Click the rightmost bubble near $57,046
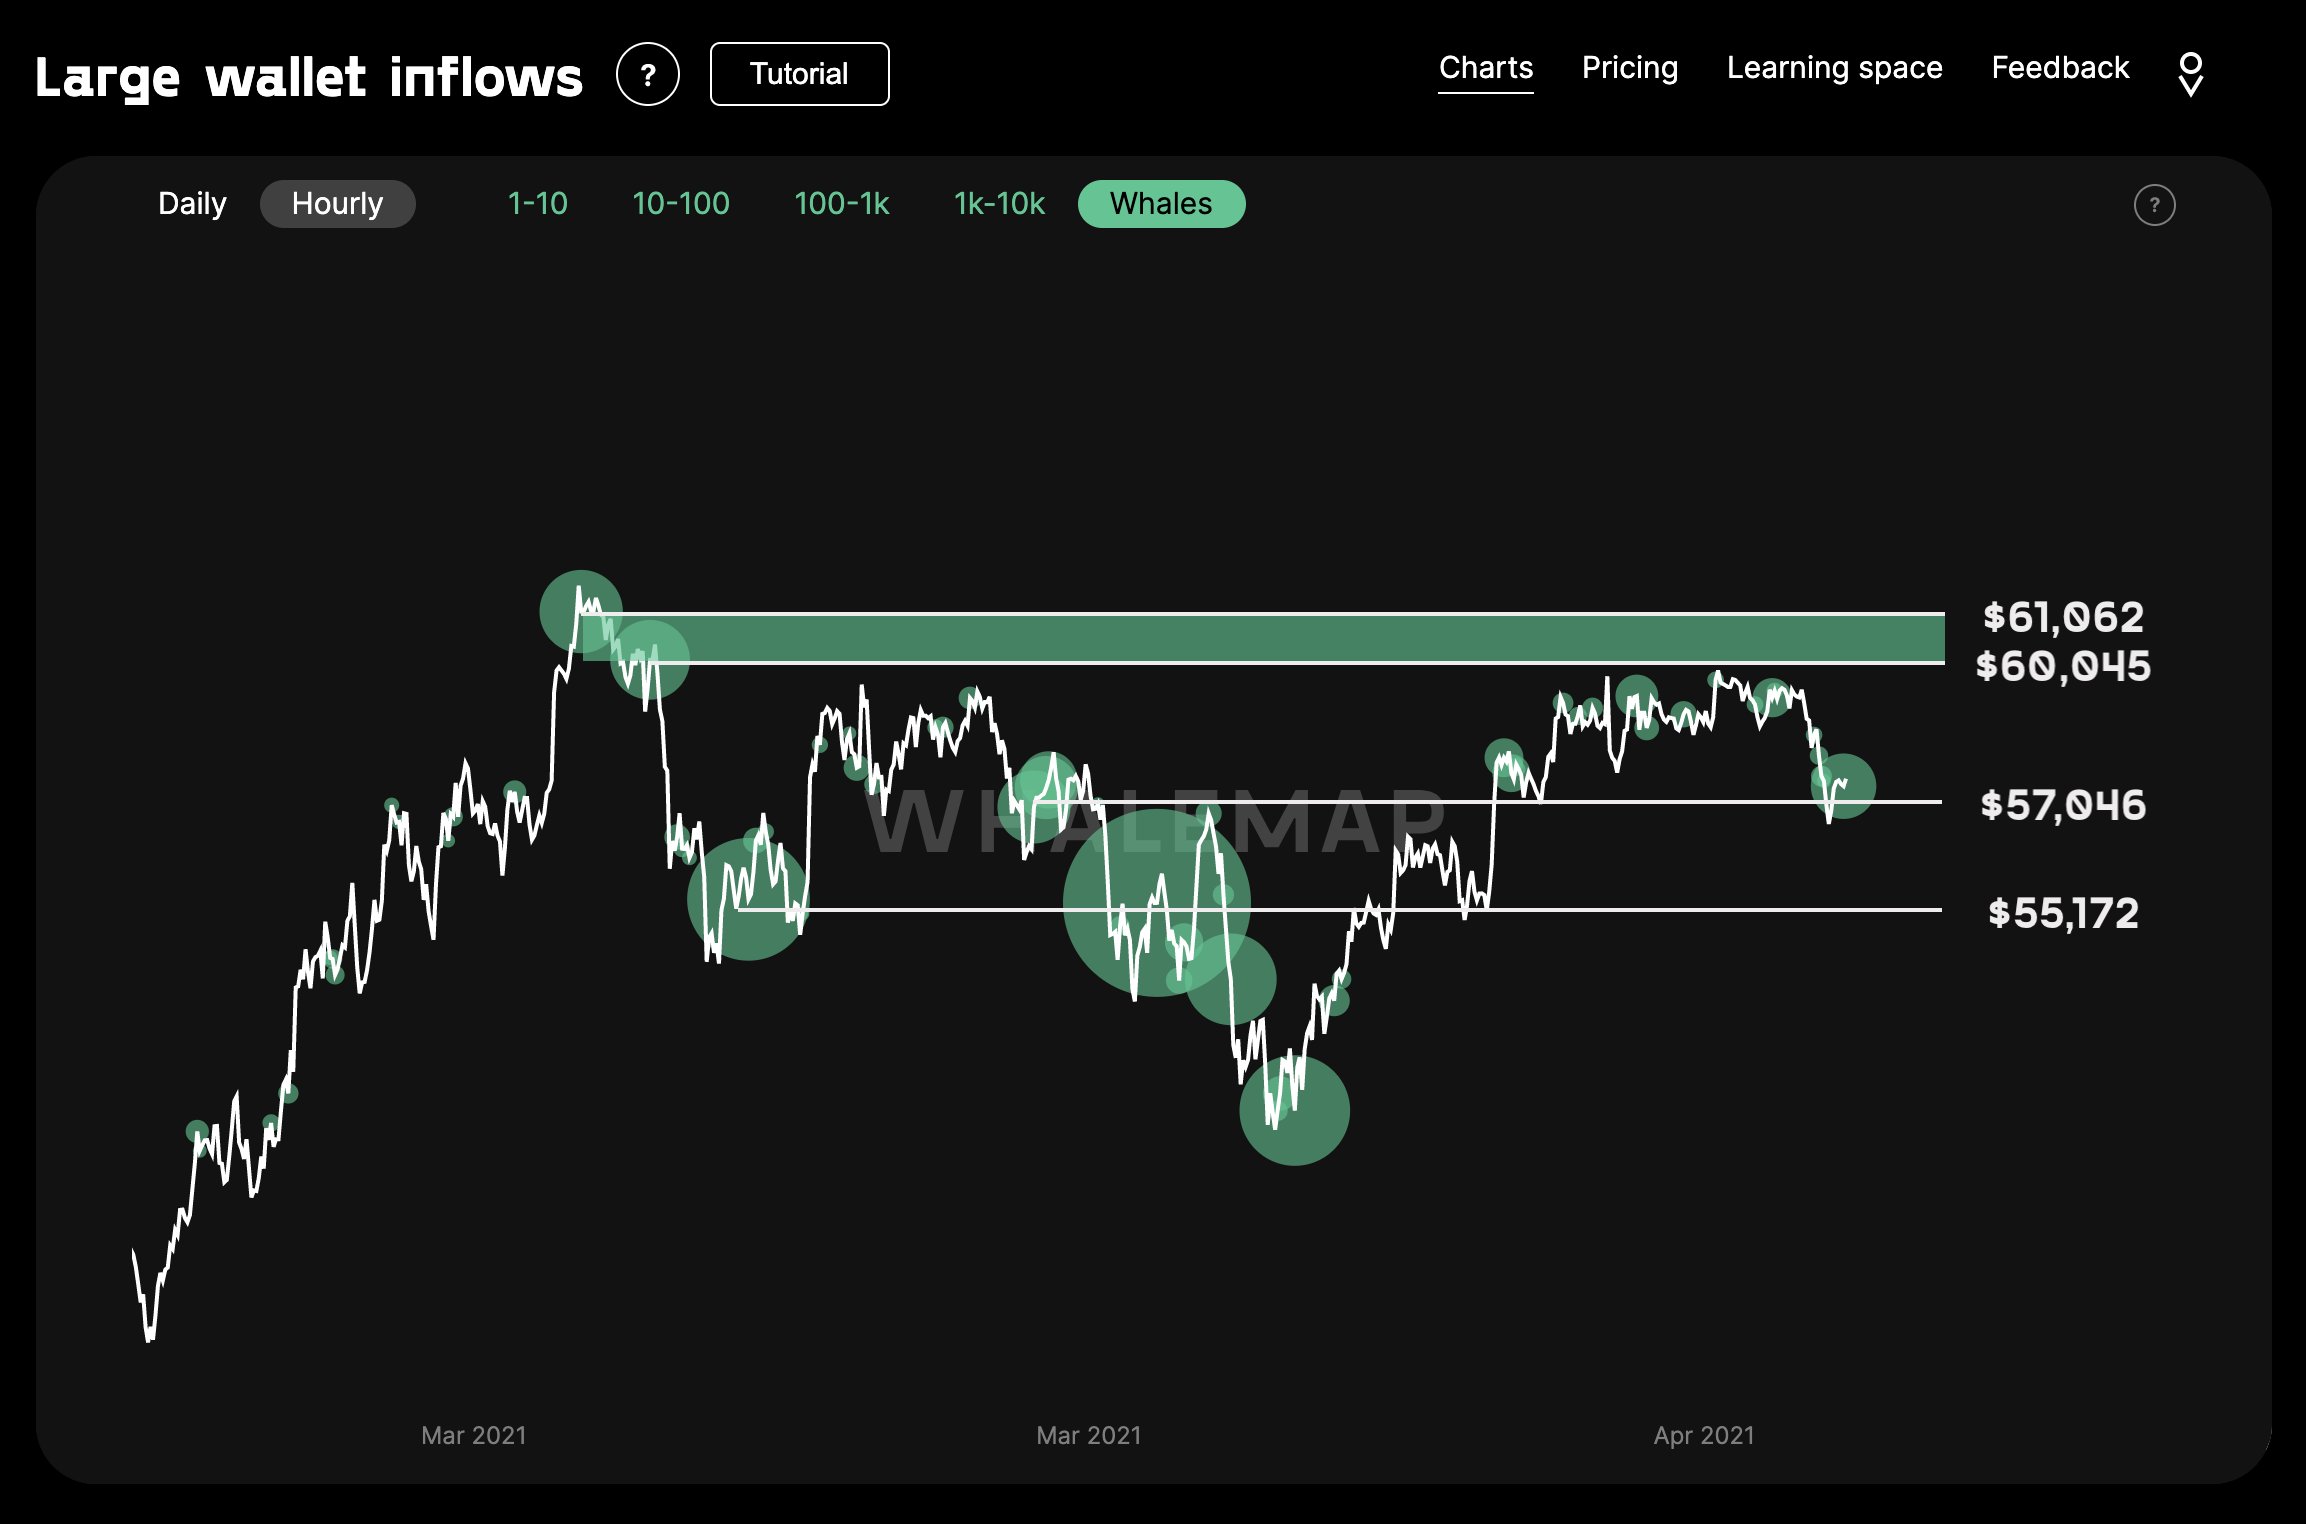 1843,786
